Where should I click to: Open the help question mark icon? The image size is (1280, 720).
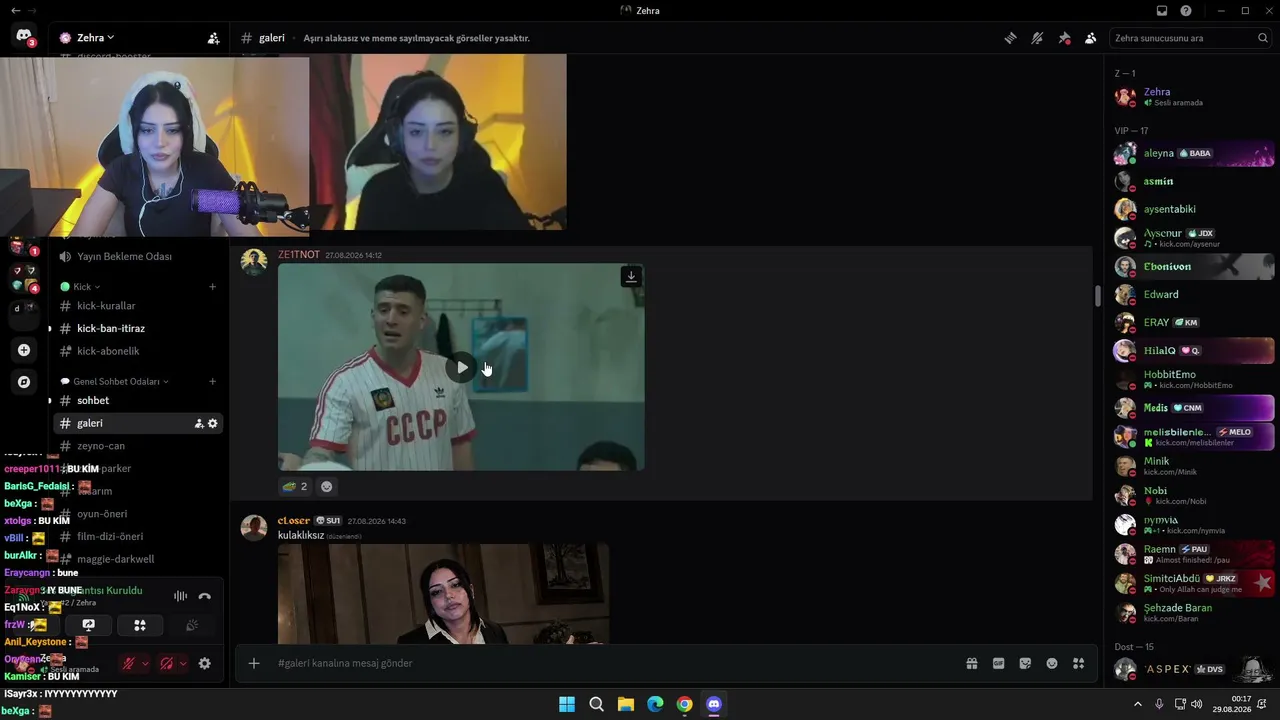1186,11
